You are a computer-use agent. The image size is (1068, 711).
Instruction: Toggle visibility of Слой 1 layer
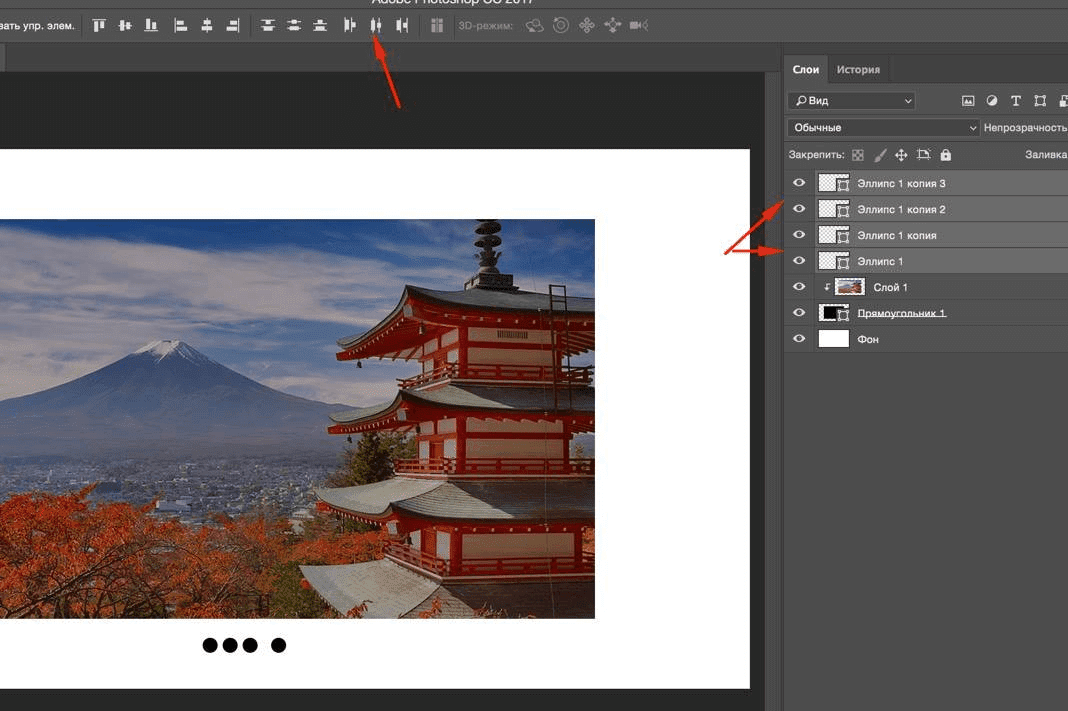click(798, 287)
